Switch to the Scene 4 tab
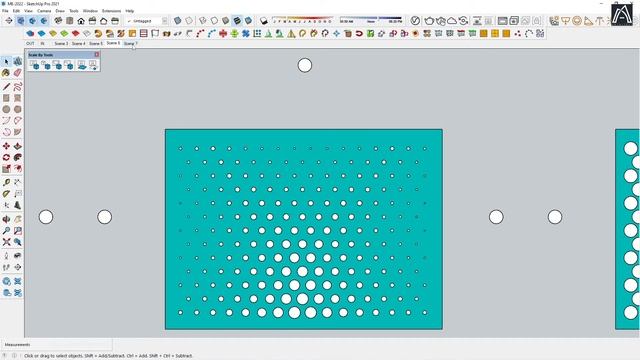 78,43
